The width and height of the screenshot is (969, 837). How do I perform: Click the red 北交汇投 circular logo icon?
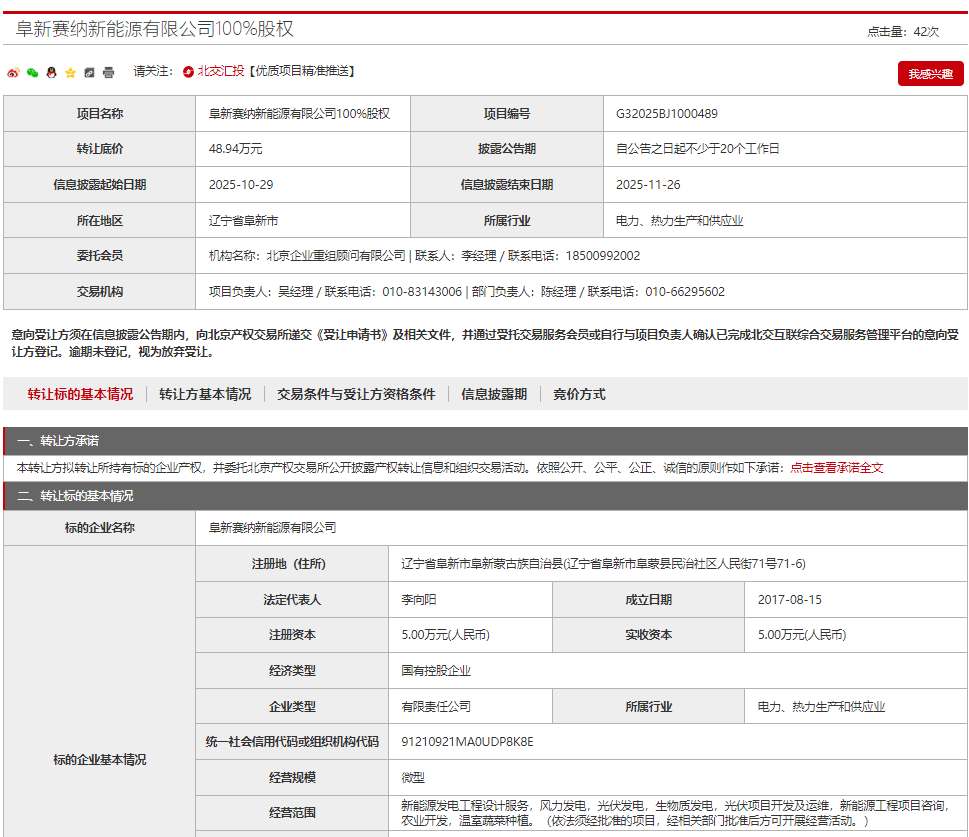pos(186,71)
